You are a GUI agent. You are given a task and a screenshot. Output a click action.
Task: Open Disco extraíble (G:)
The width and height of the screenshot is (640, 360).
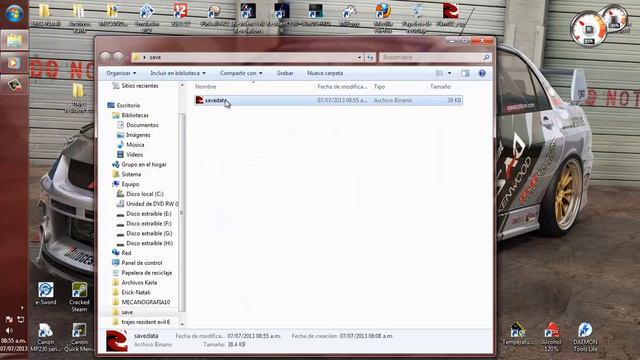pos(144,233)
